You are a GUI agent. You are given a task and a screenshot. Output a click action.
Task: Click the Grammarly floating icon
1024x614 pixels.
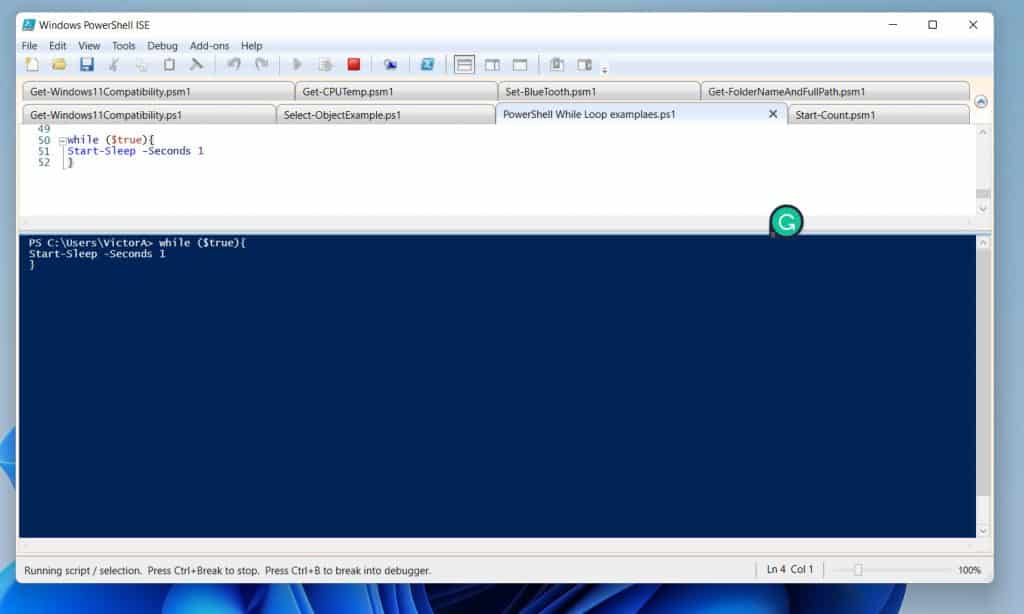click(x=786, y=222)
